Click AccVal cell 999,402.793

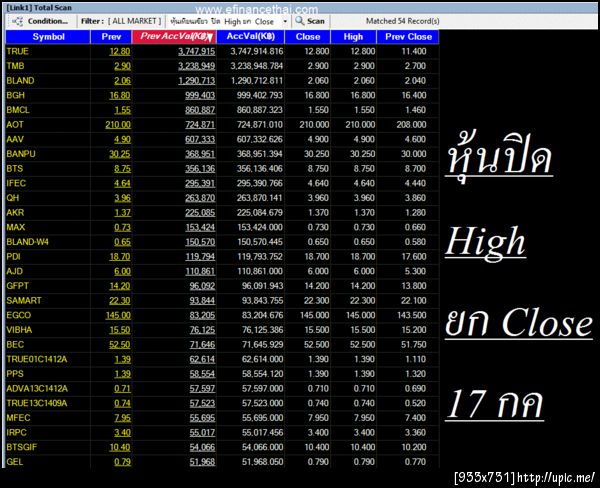(x=259, y=95)
